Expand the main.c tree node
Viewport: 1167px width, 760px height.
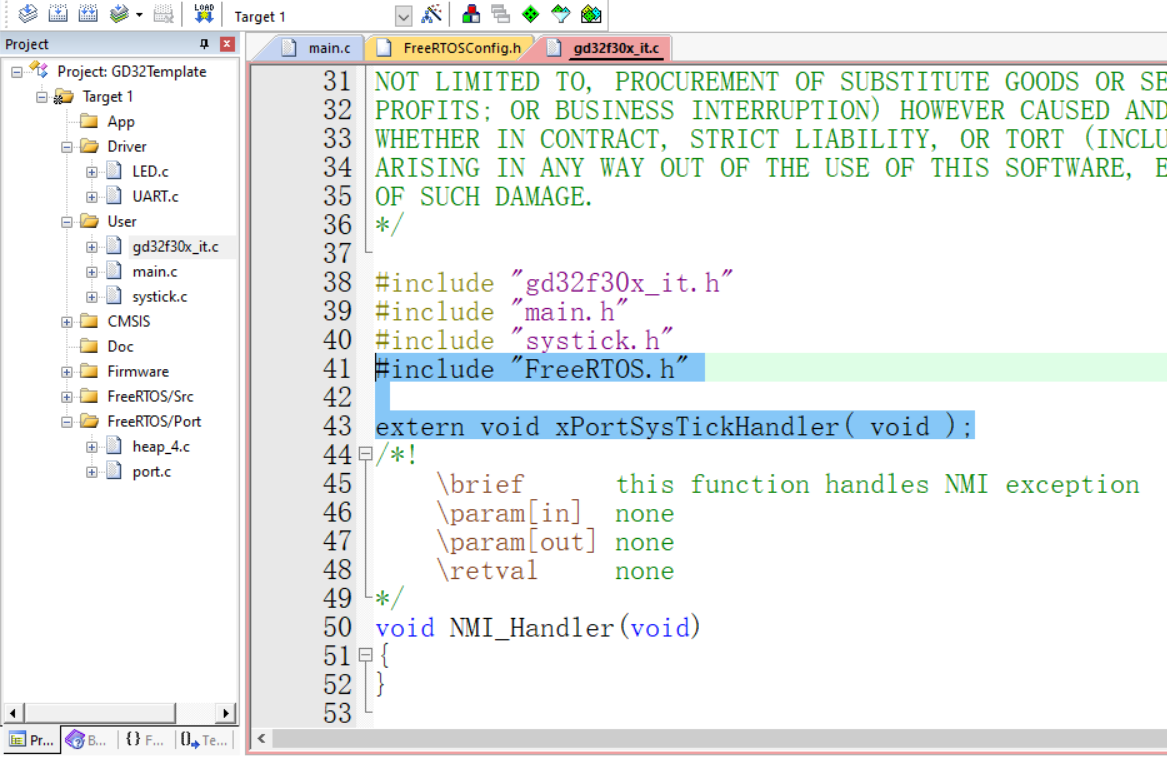[92, 272]
